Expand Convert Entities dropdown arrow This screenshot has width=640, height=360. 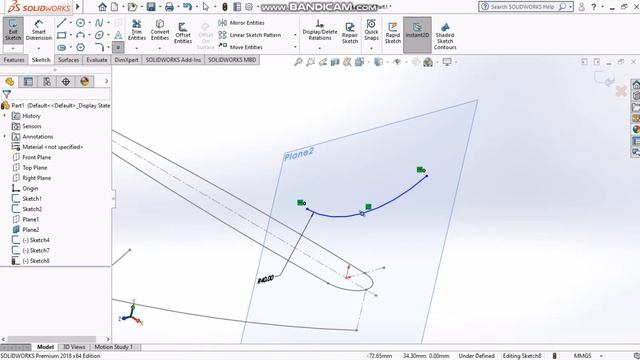[160, 48]
